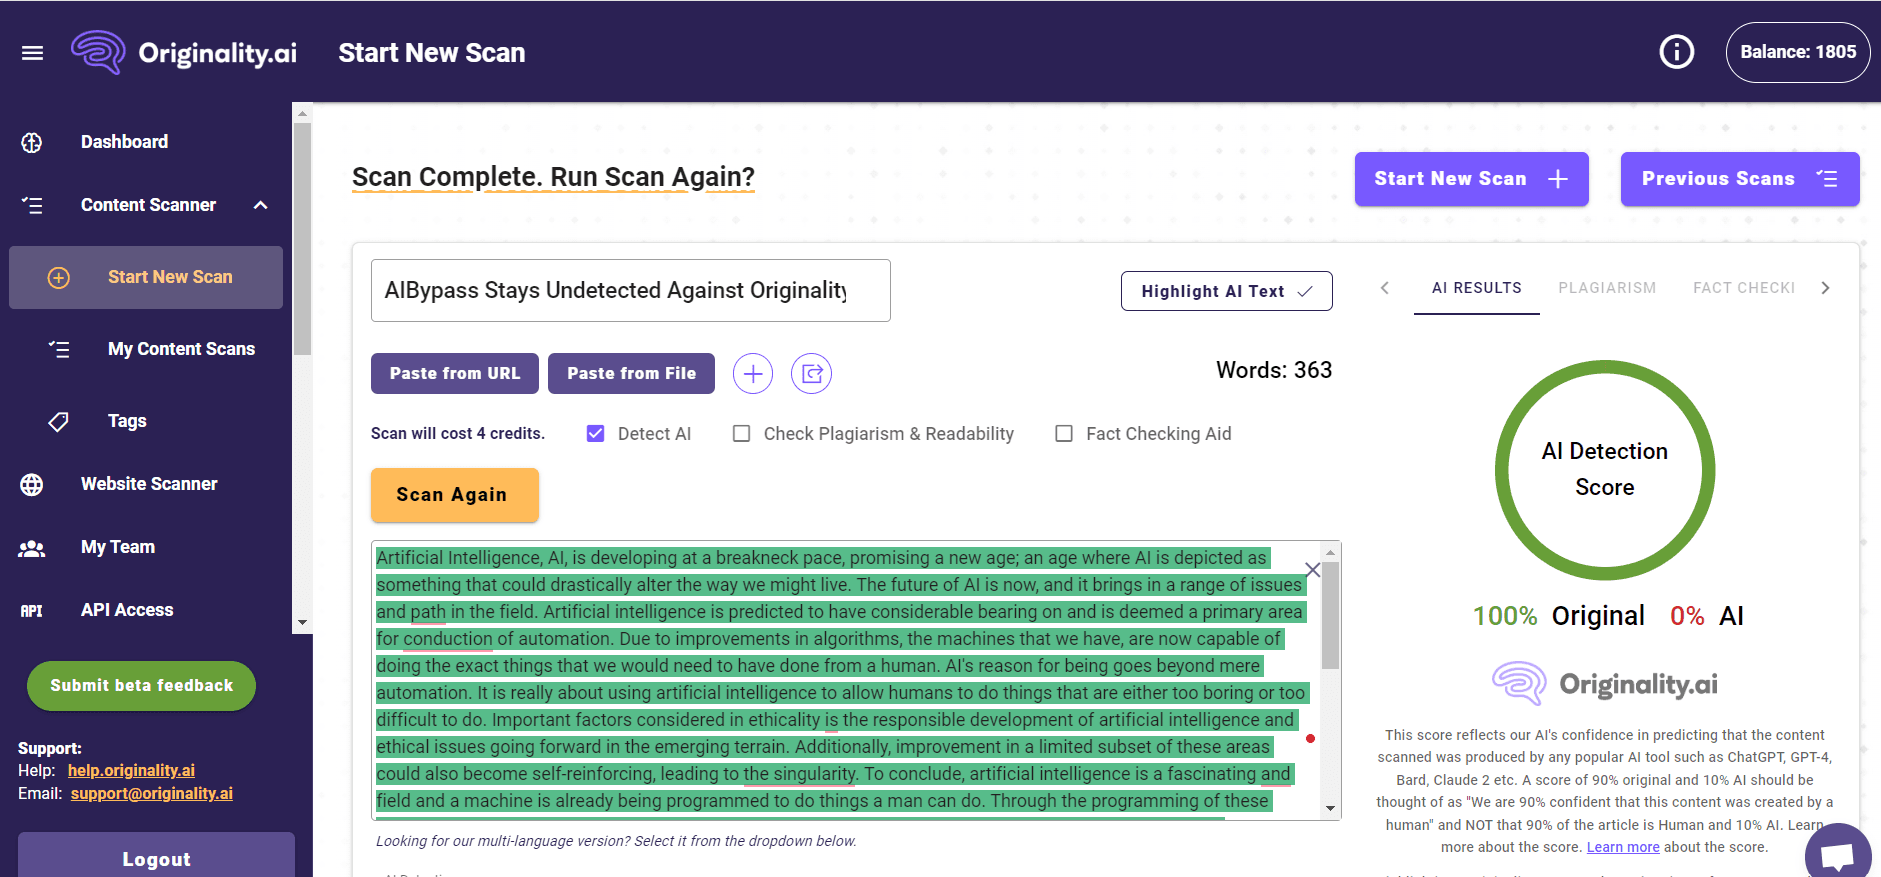Follow the Learn more link

point(1622,847)
